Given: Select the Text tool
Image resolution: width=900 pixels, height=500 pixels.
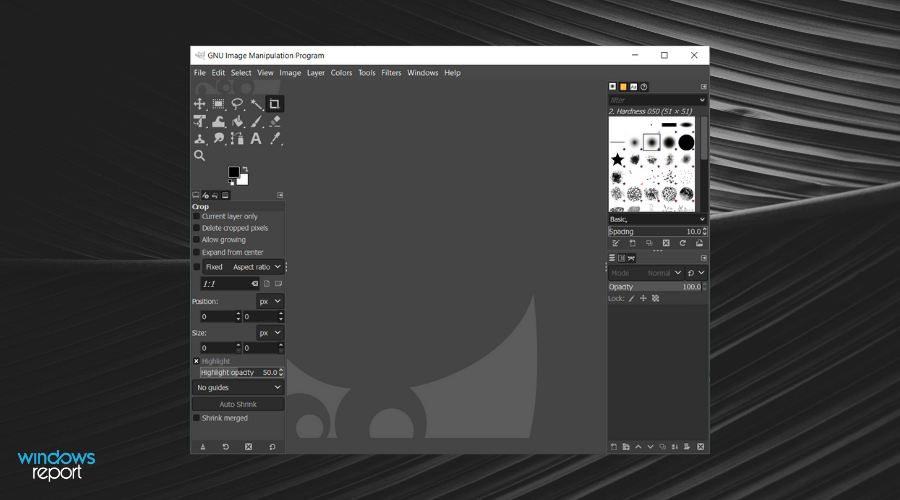Looking at the screenshot, I should click(x=256, y=138).
